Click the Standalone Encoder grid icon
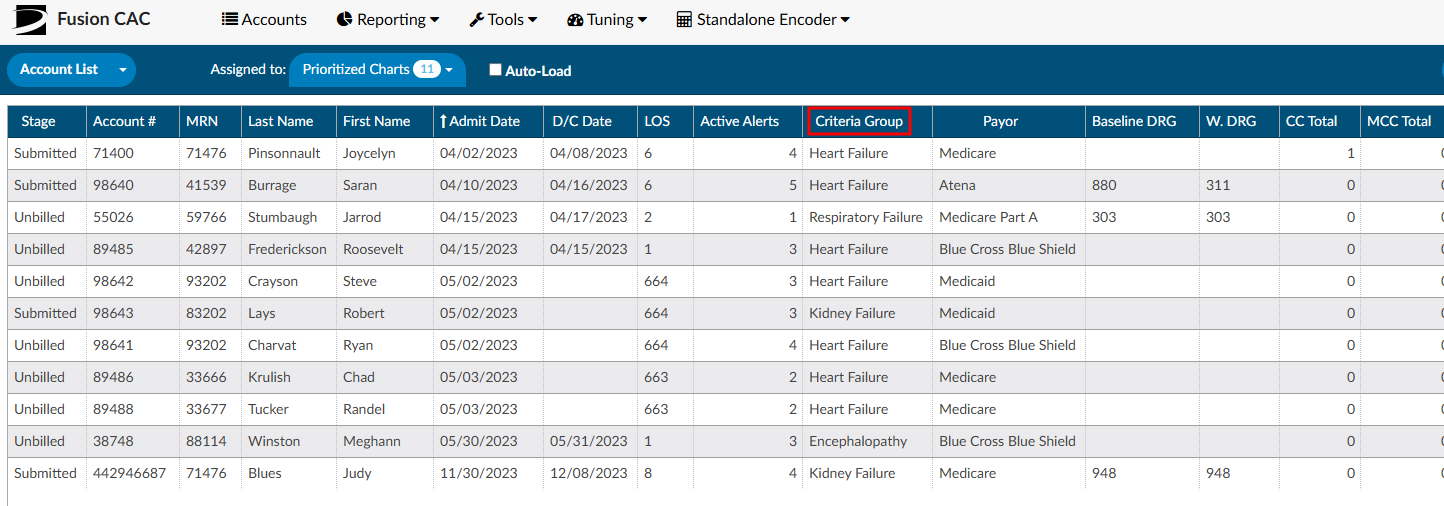Image resolution: width=1444 pixels, height=506 pixels. click(684, 19)
